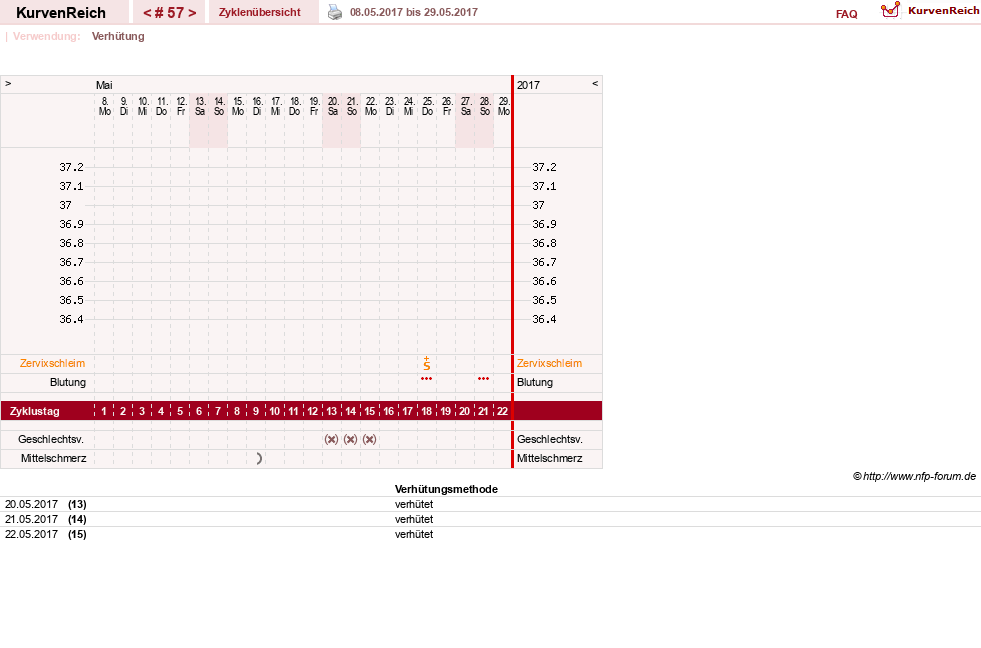The image size is (981, 648).
Task: Expand chart with the > arrow left of Mai
Action: coord(8,84)
